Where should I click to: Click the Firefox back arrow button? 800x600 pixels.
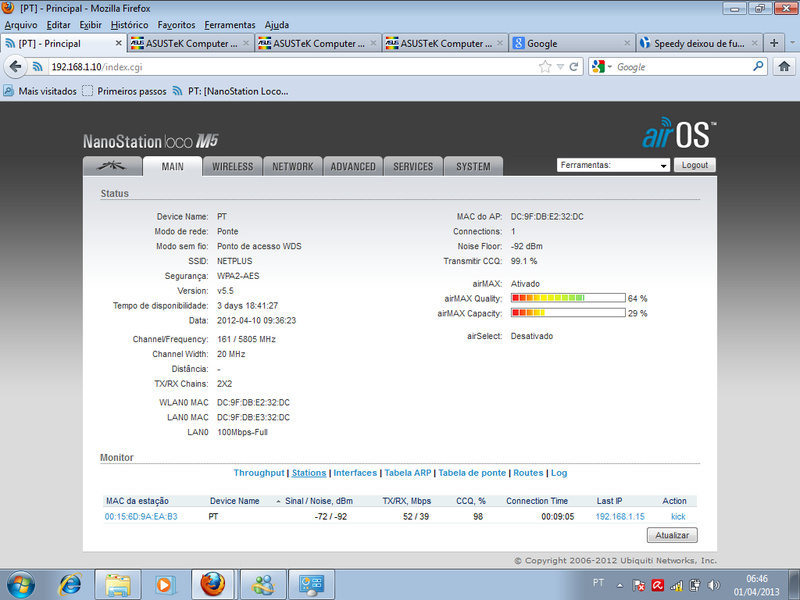click(16, 67)
